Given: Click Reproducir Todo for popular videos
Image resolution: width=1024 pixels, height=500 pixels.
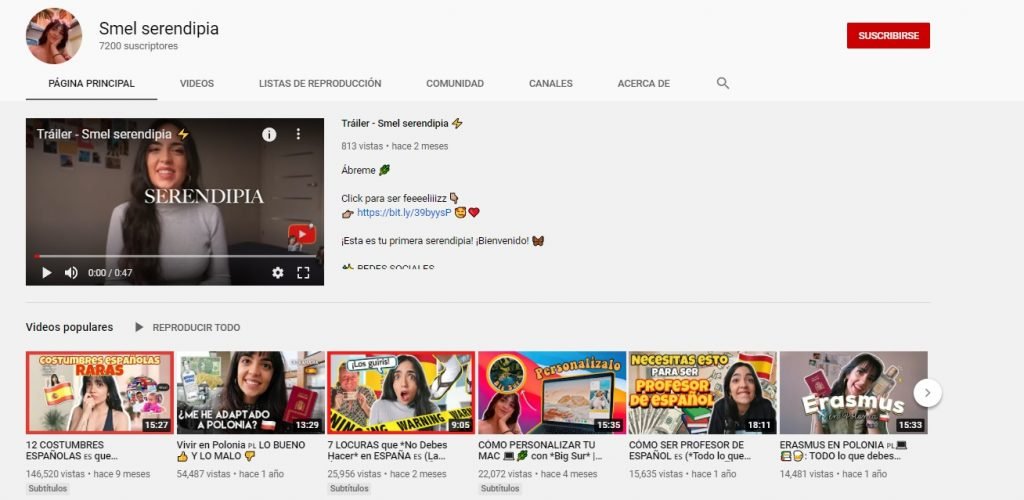Looking at the screenshot, I should coord(187,327).
